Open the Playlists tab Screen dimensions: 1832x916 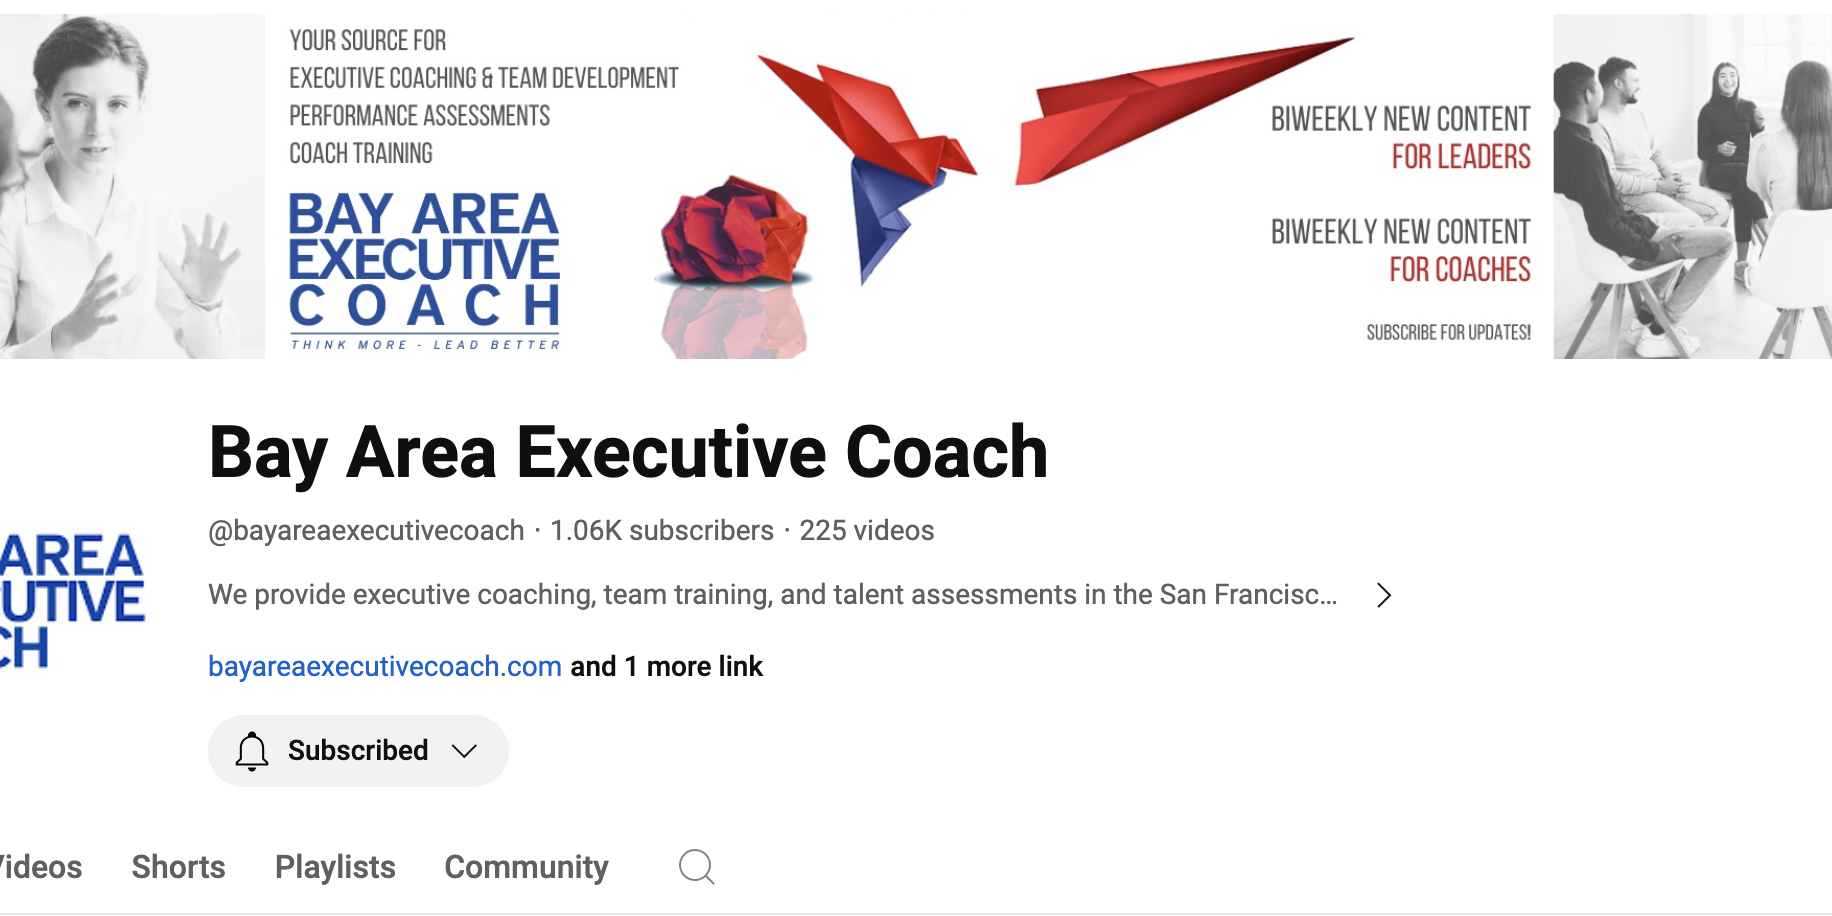[x=334, y=867]
